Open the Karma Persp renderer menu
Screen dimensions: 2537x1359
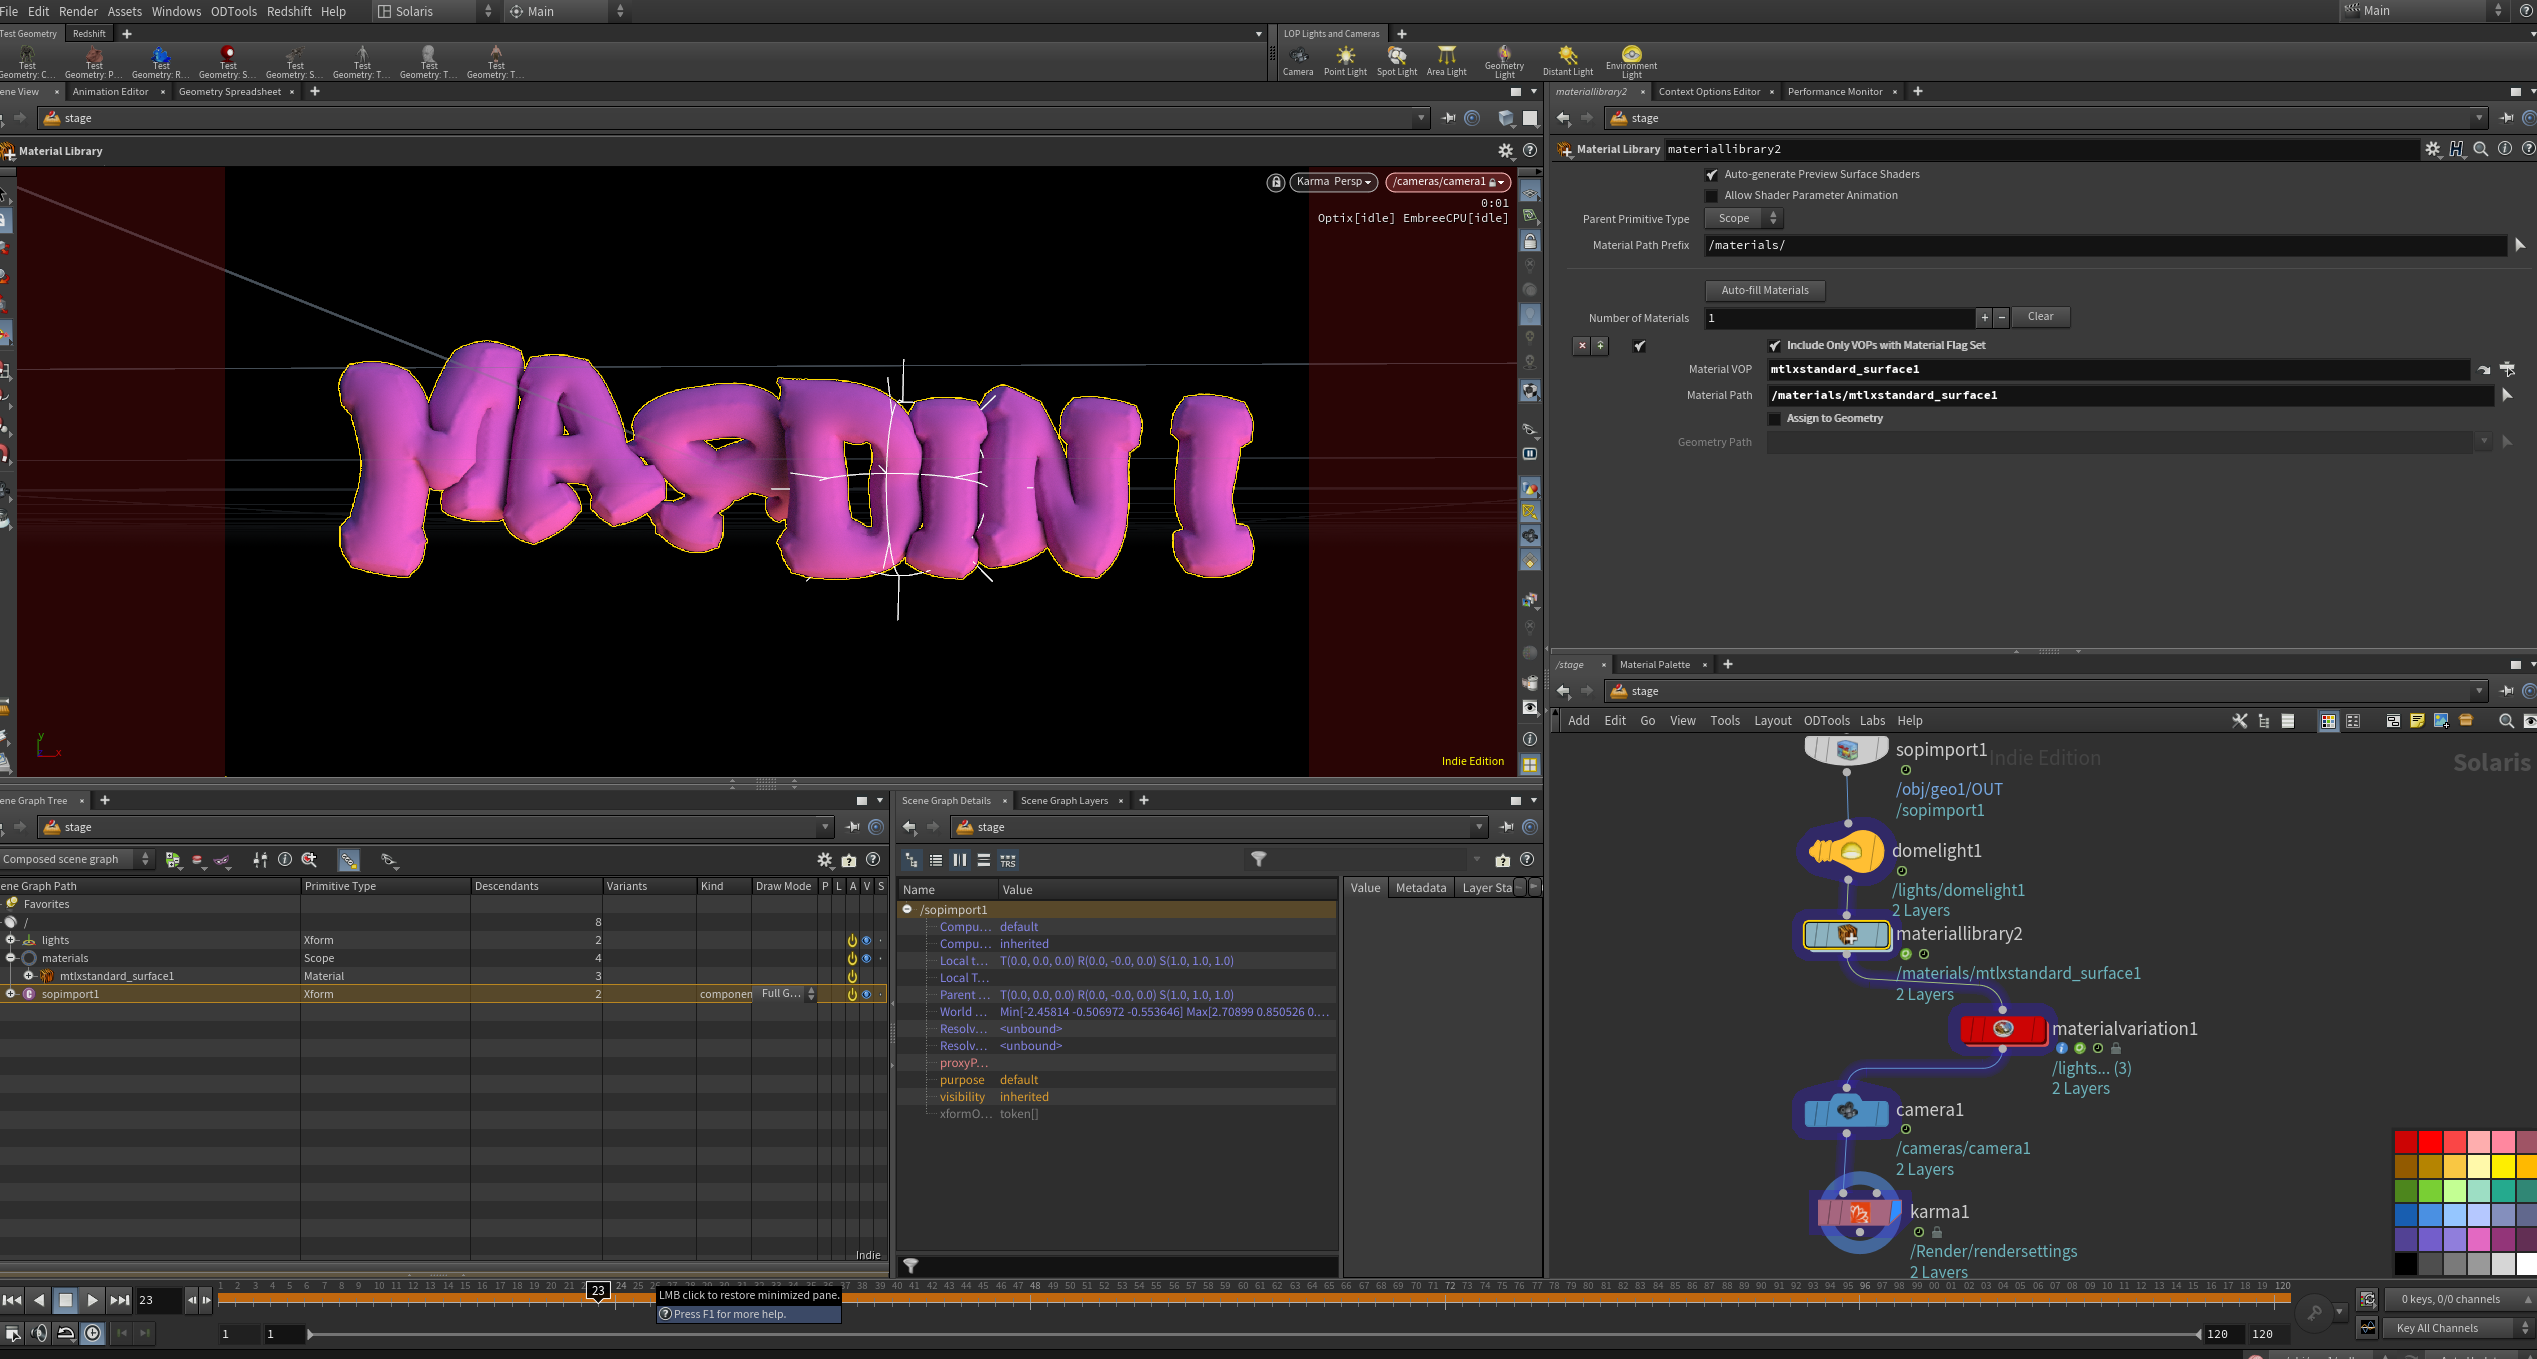click(x=1334, y=182)
